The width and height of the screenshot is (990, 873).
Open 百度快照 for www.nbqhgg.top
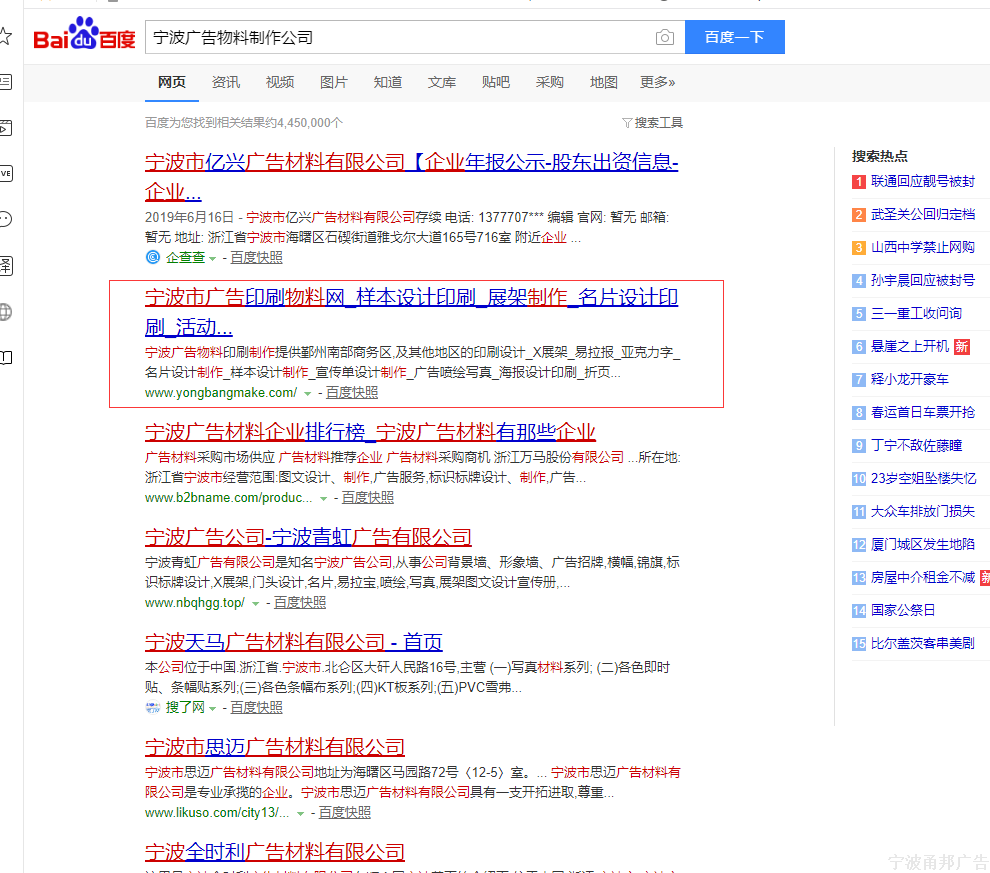coord(300,603)
